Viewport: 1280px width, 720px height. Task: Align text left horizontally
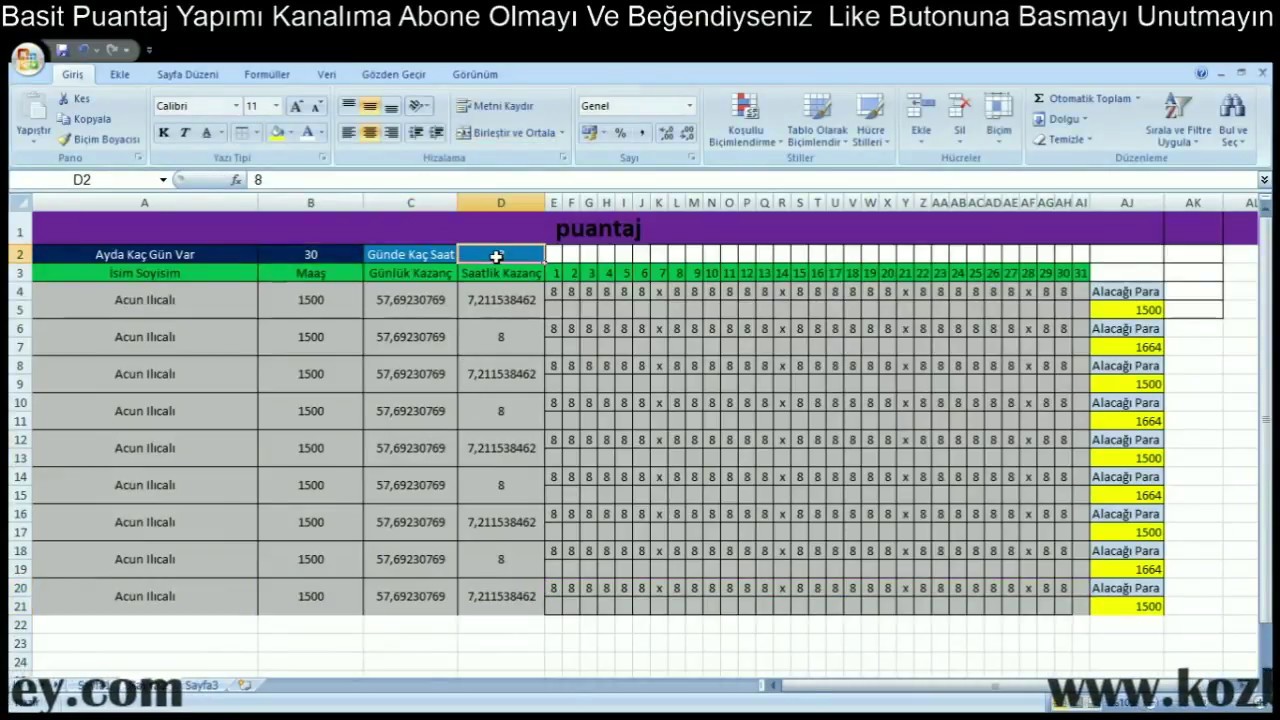point(348,132)
